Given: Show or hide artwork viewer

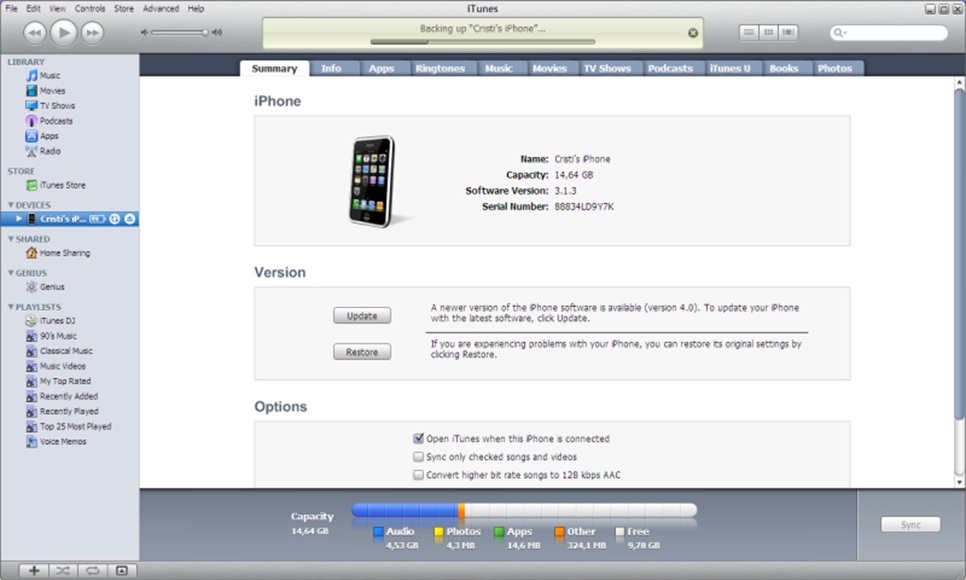Looking at the screenshot, I should (122, 571).
